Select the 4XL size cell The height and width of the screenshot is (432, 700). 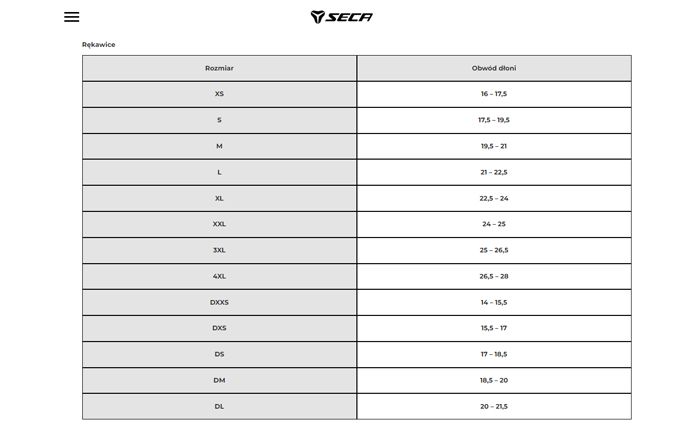click(x=219, y=276)
